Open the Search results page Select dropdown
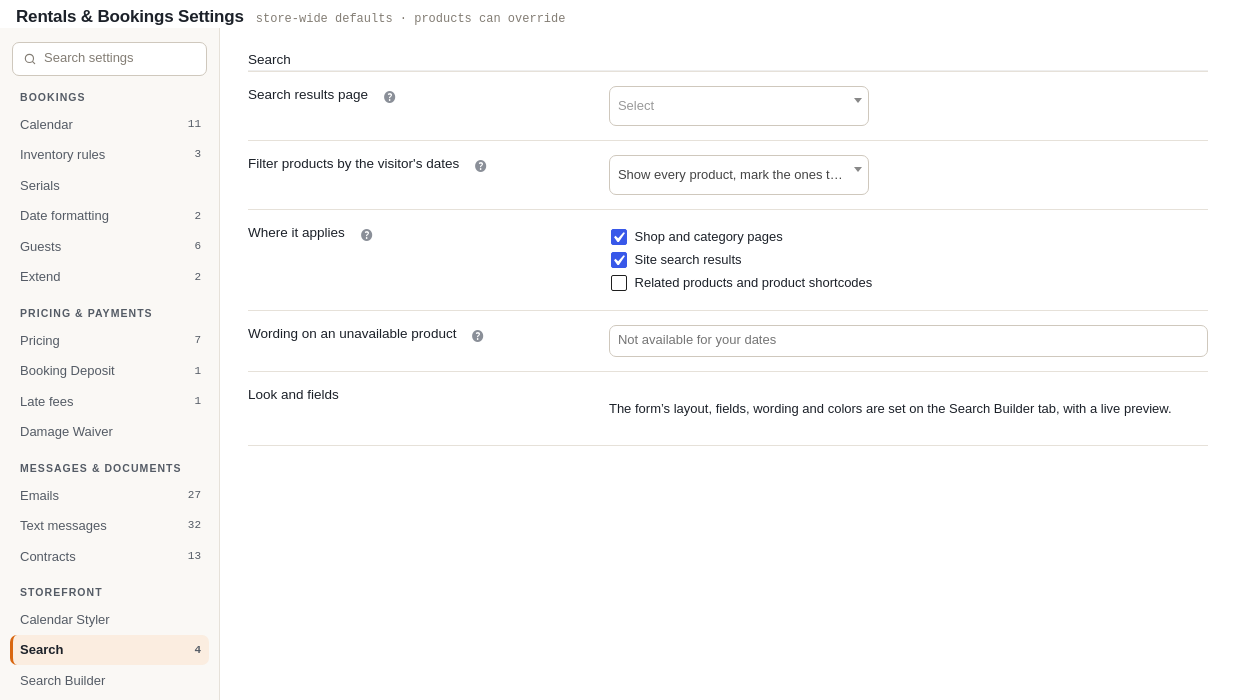 (739, 106)
